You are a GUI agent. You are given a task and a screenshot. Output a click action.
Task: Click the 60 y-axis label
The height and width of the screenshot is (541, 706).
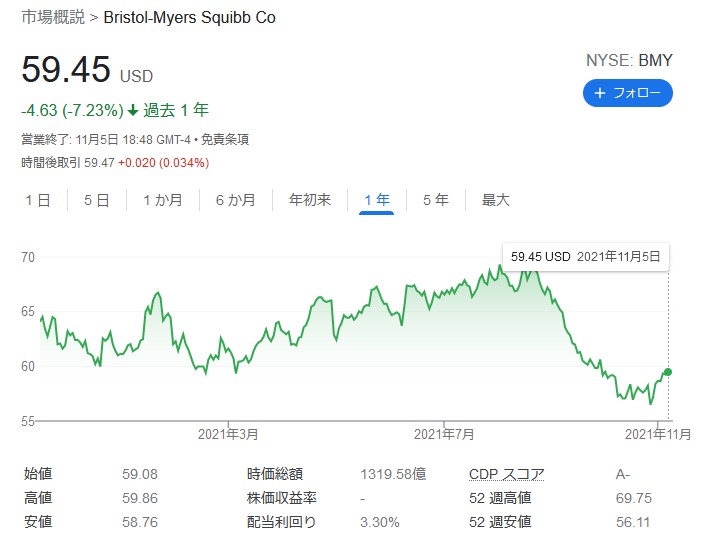click(x=28, y=366)
